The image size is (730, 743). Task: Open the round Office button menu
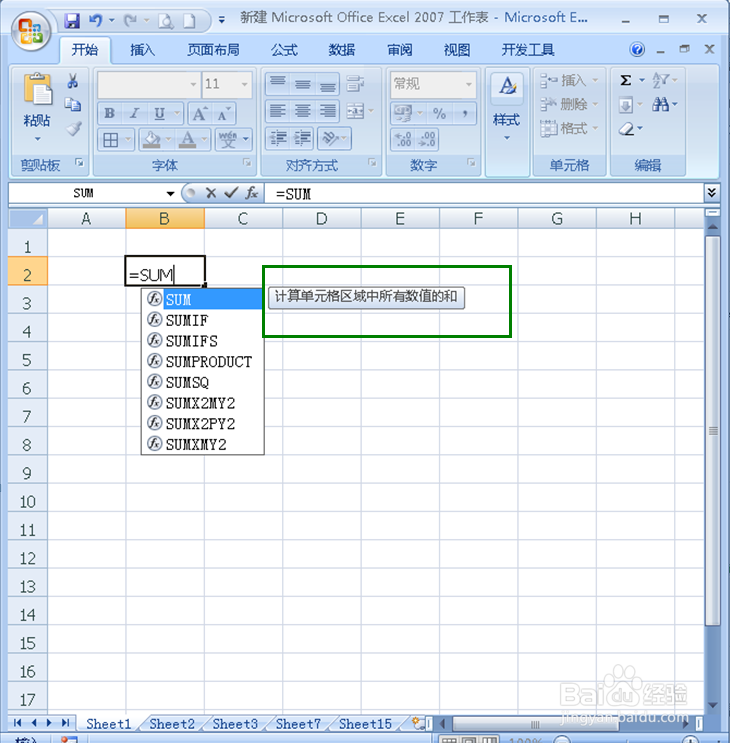tap(31, 31)
